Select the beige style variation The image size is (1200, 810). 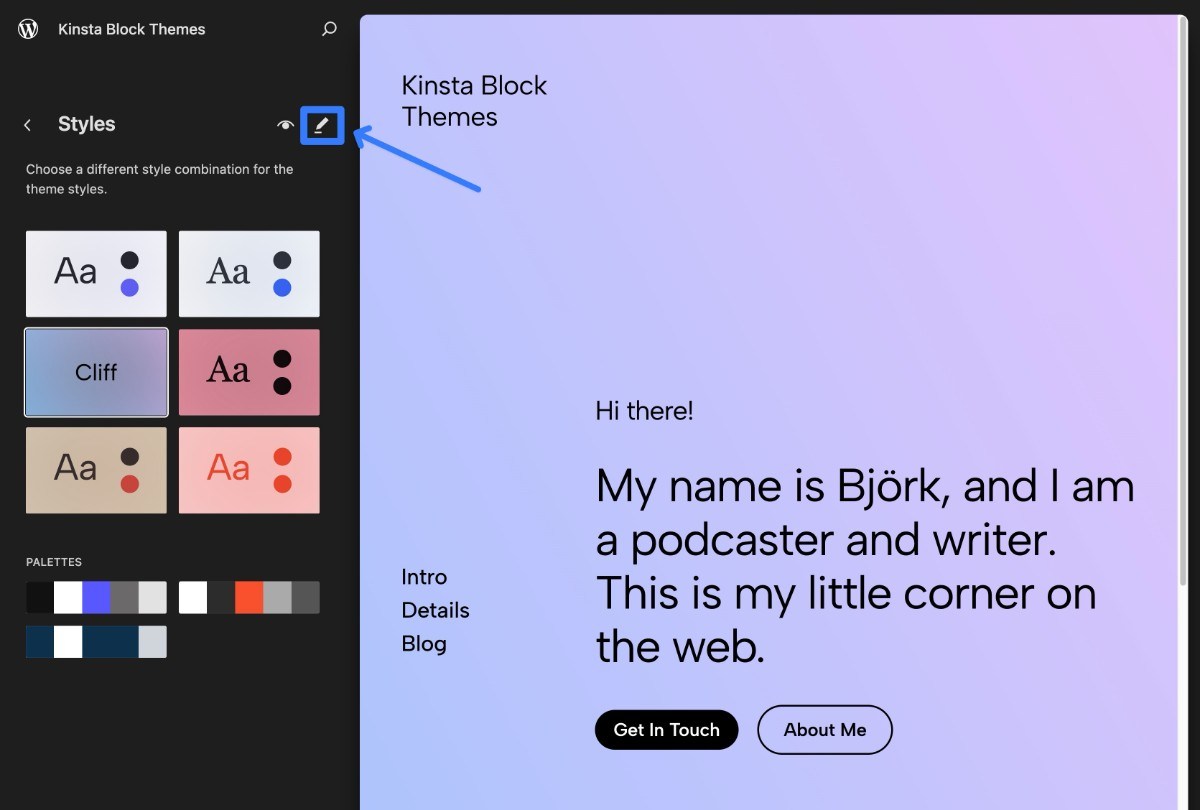tap(96, 470)
